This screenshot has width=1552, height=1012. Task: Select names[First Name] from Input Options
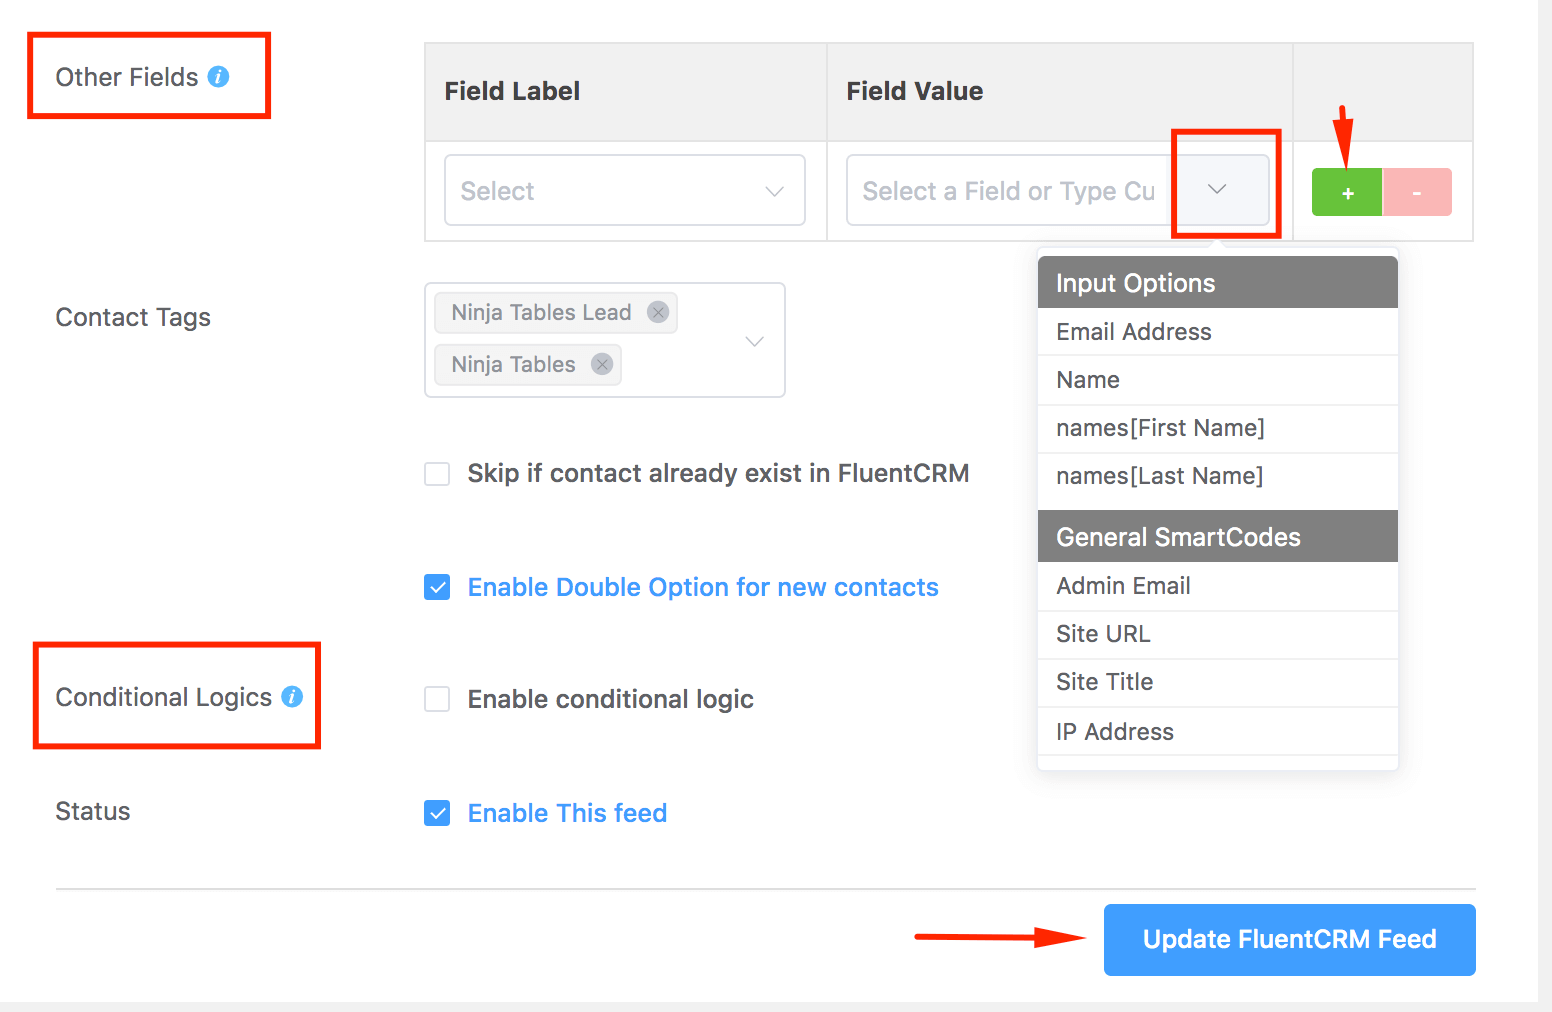pyautogui.click(x=1160, y=428)
